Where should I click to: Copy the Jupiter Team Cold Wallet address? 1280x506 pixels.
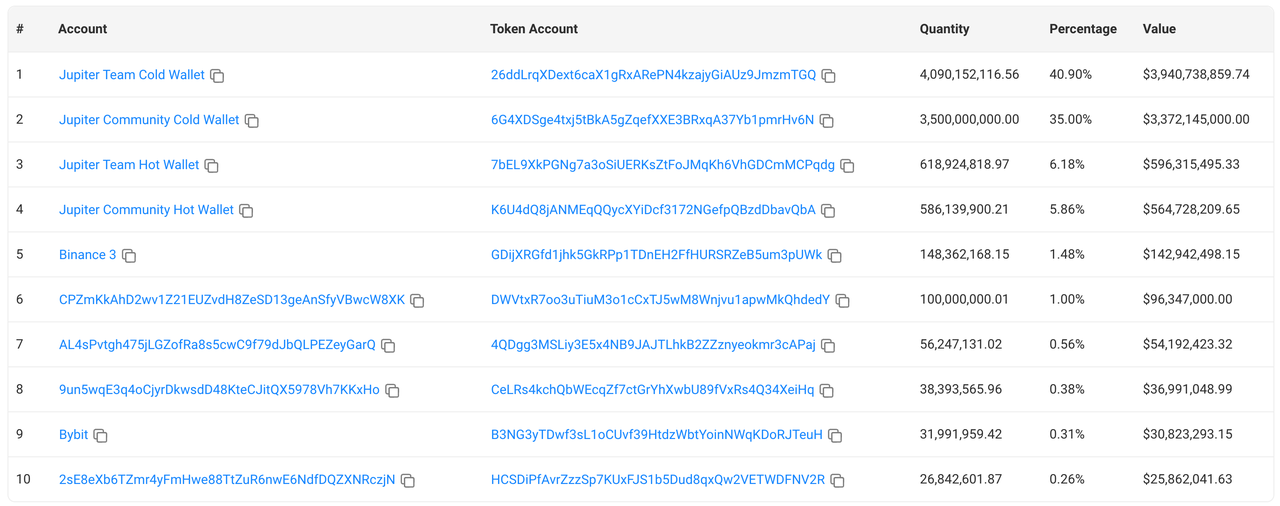click(x=217, y=76)
